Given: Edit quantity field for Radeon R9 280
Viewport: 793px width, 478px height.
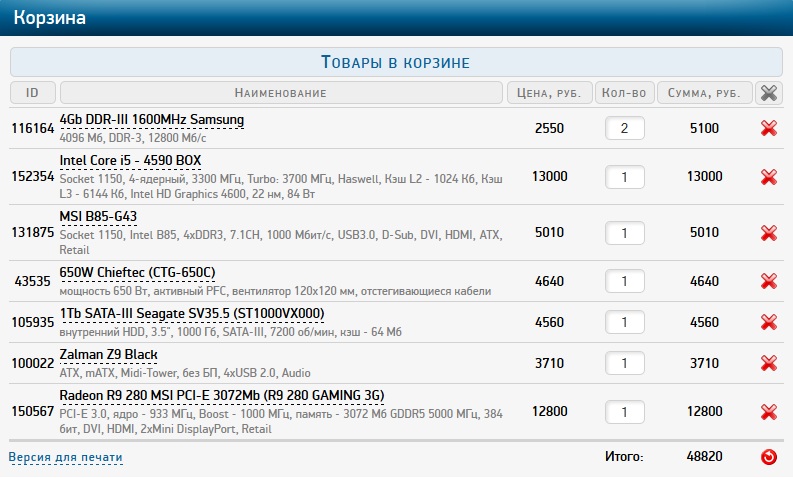Looking at the screenshot, I should pos(625,411).
